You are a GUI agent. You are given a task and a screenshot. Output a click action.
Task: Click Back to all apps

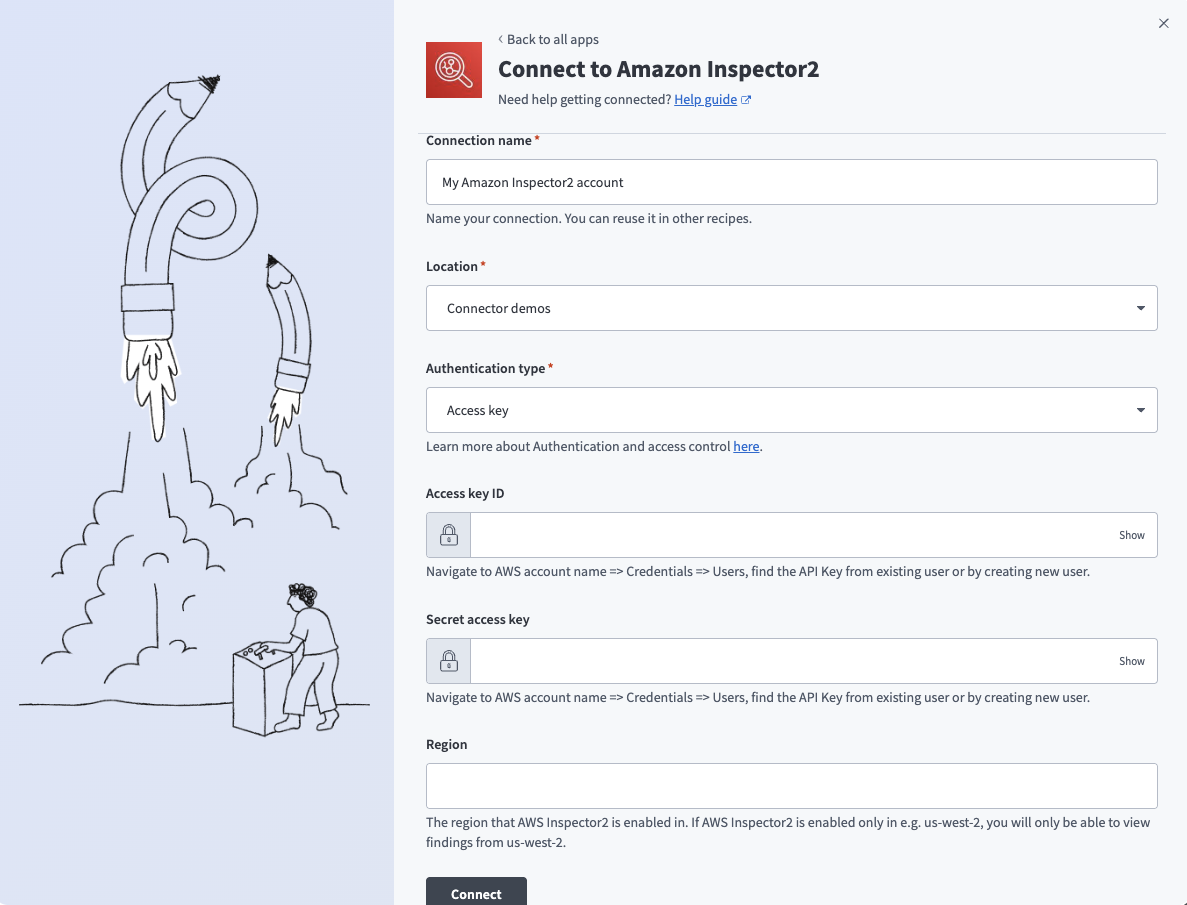coord(551,39)
